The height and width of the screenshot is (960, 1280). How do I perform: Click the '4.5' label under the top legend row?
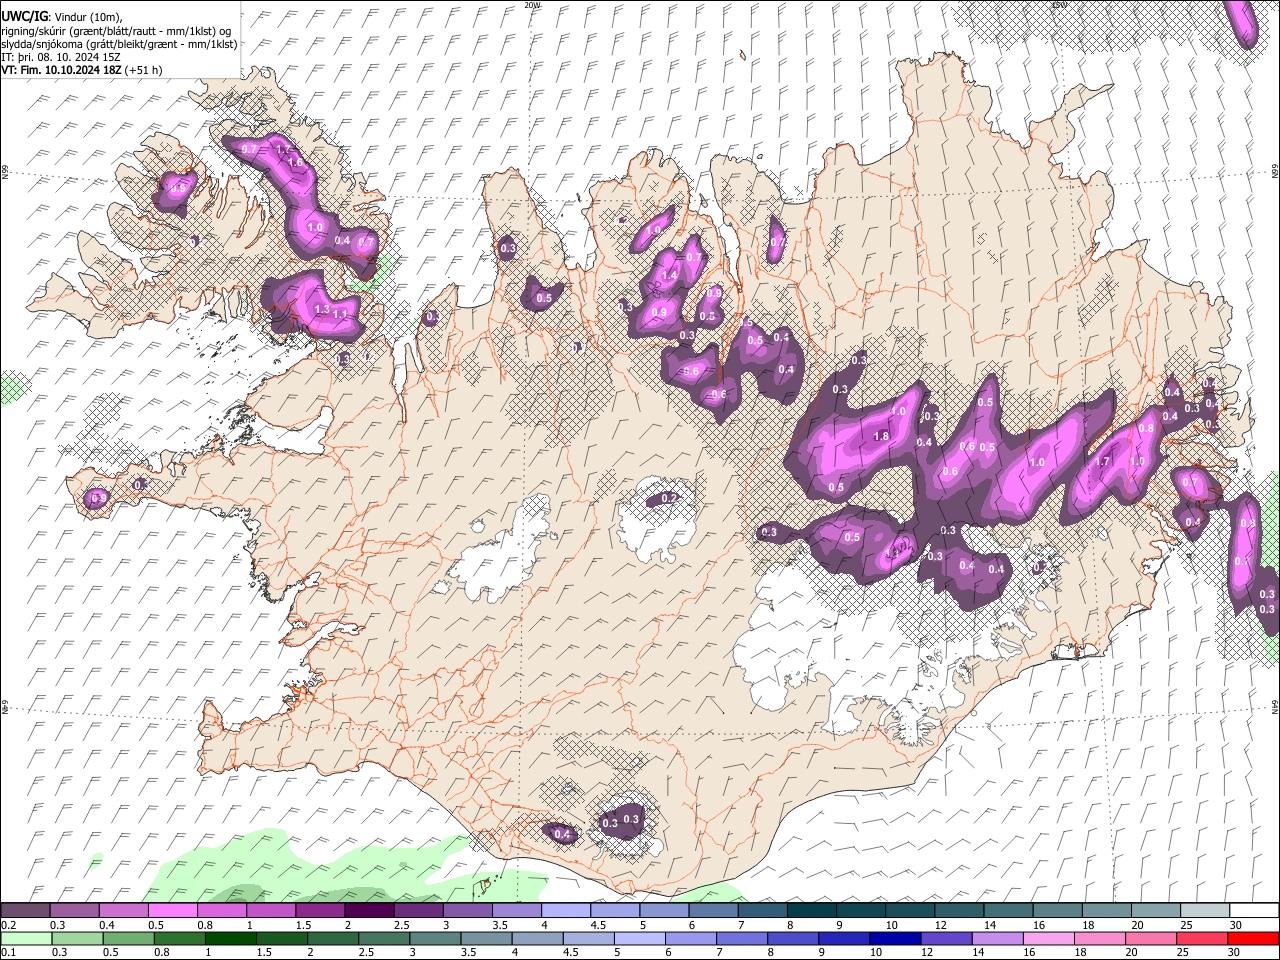[597, 925]
